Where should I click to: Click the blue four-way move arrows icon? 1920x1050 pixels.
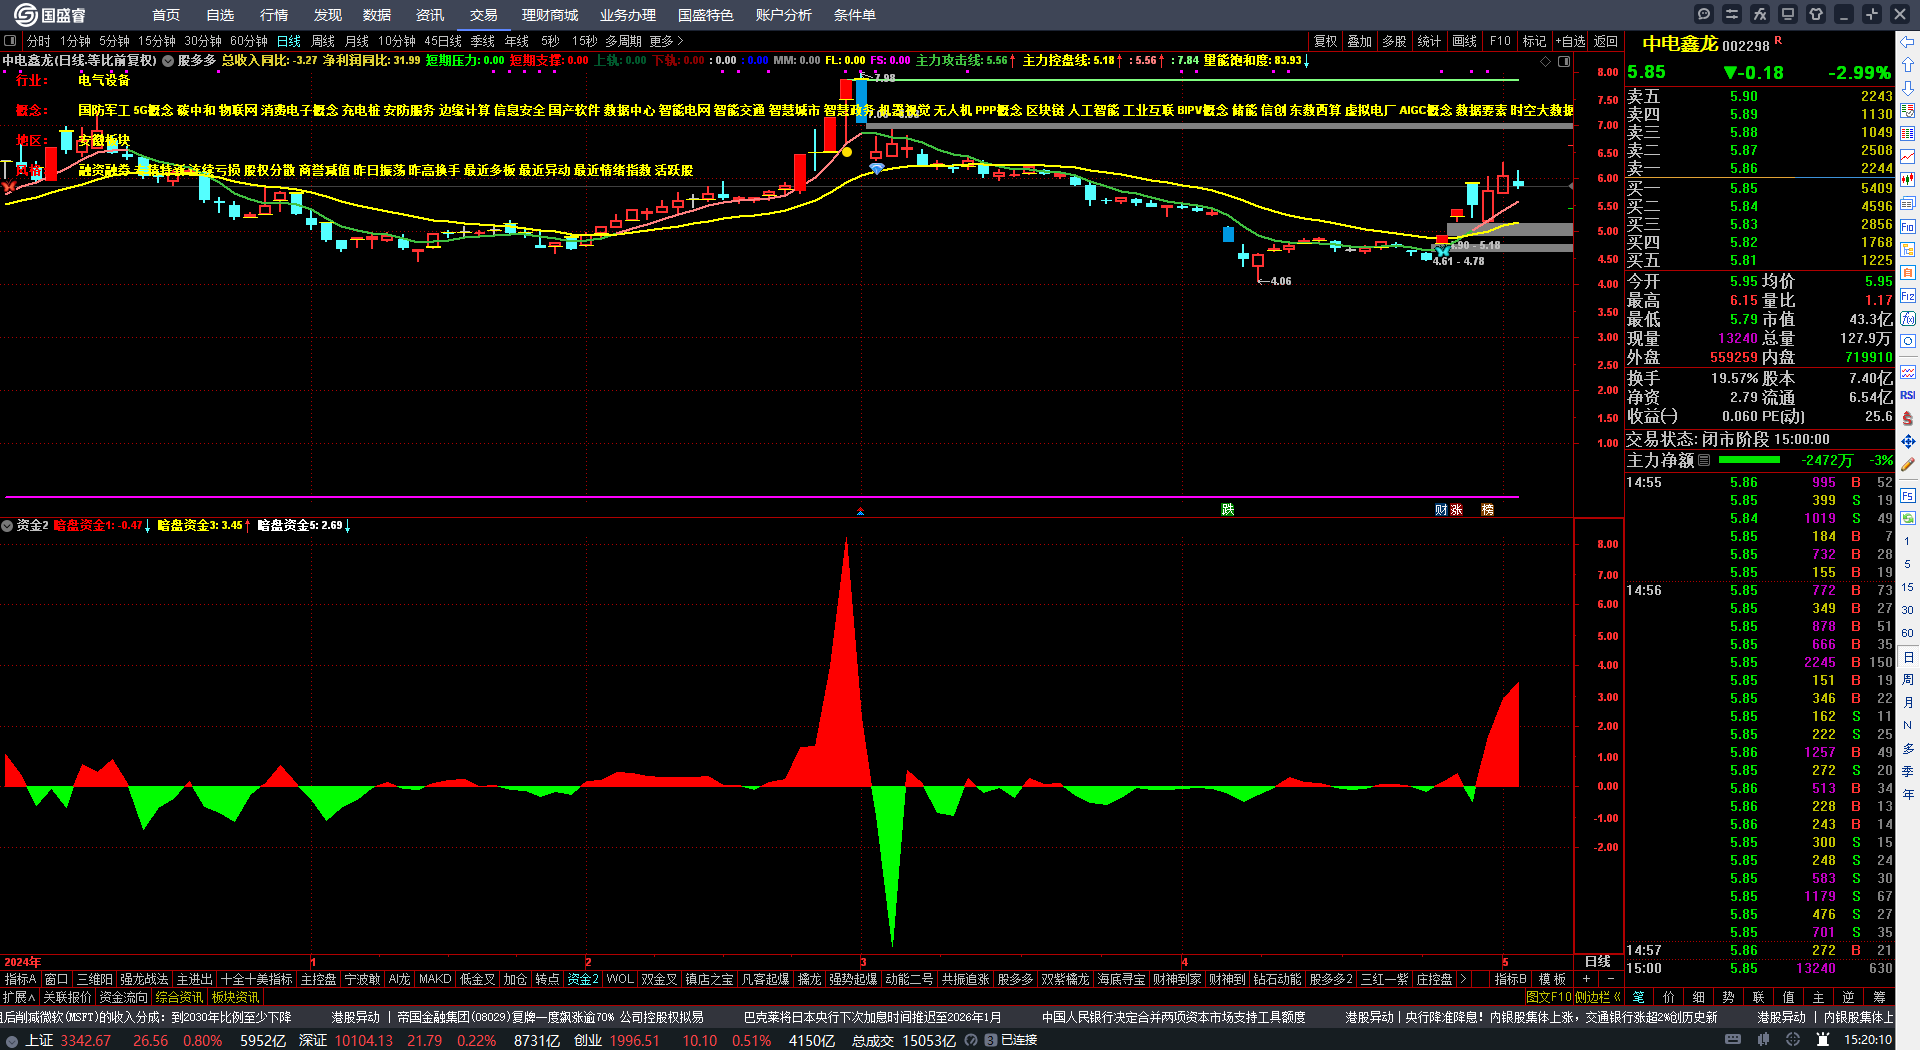tap(1908, 441)
